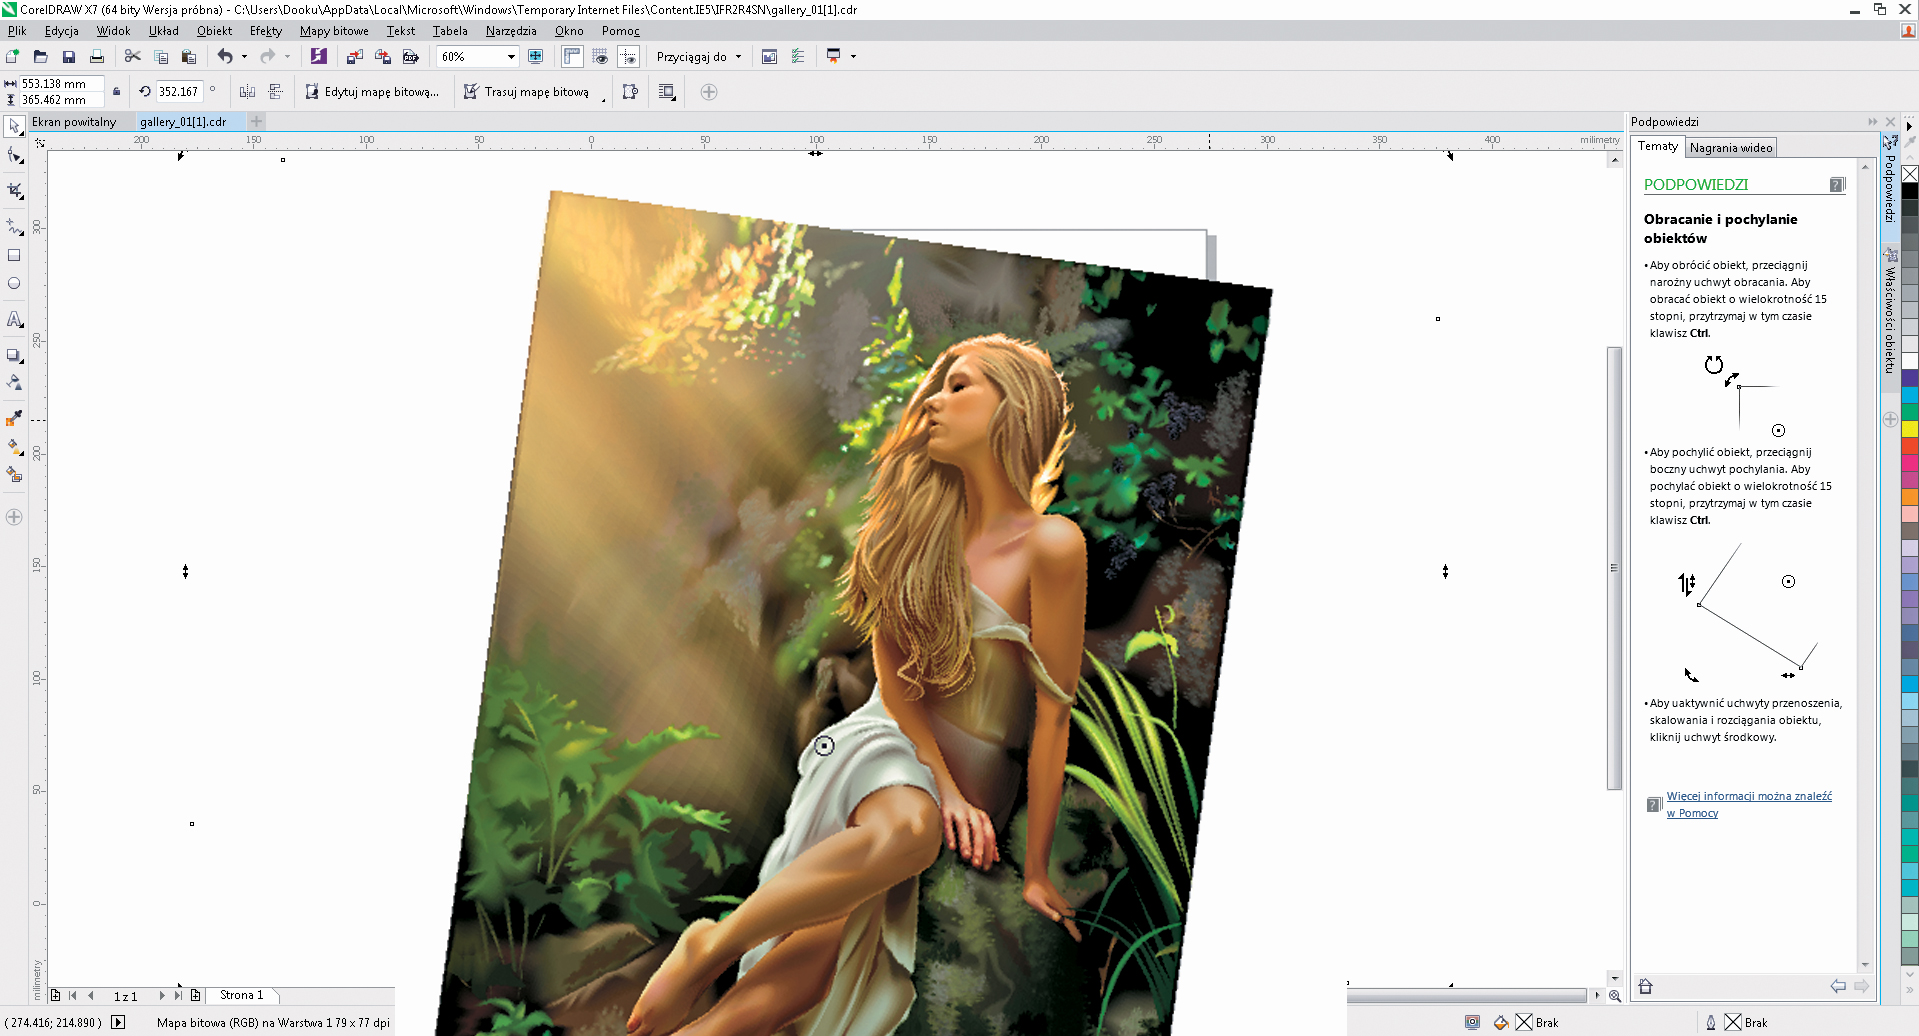Pick the Color Eyedropper tool
Image resolution: width=1919 pixels, height=1036 pixels.
point(14,419)
